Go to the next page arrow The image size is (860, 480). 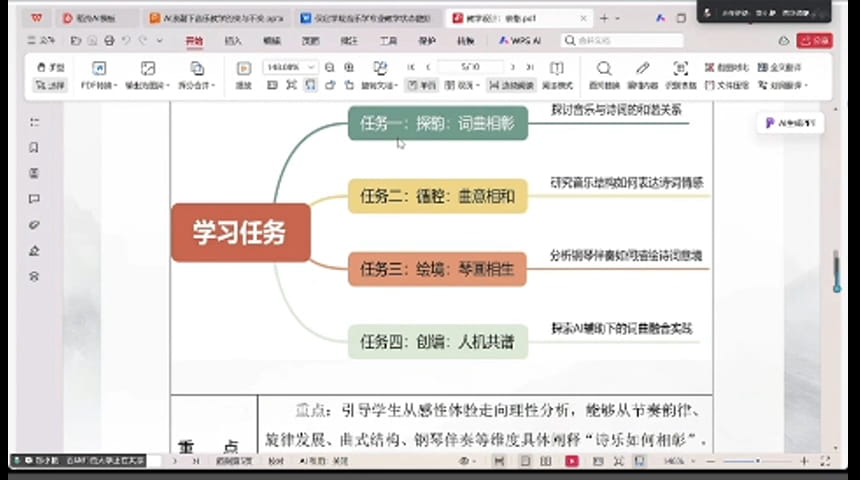(x=512, y=67)
